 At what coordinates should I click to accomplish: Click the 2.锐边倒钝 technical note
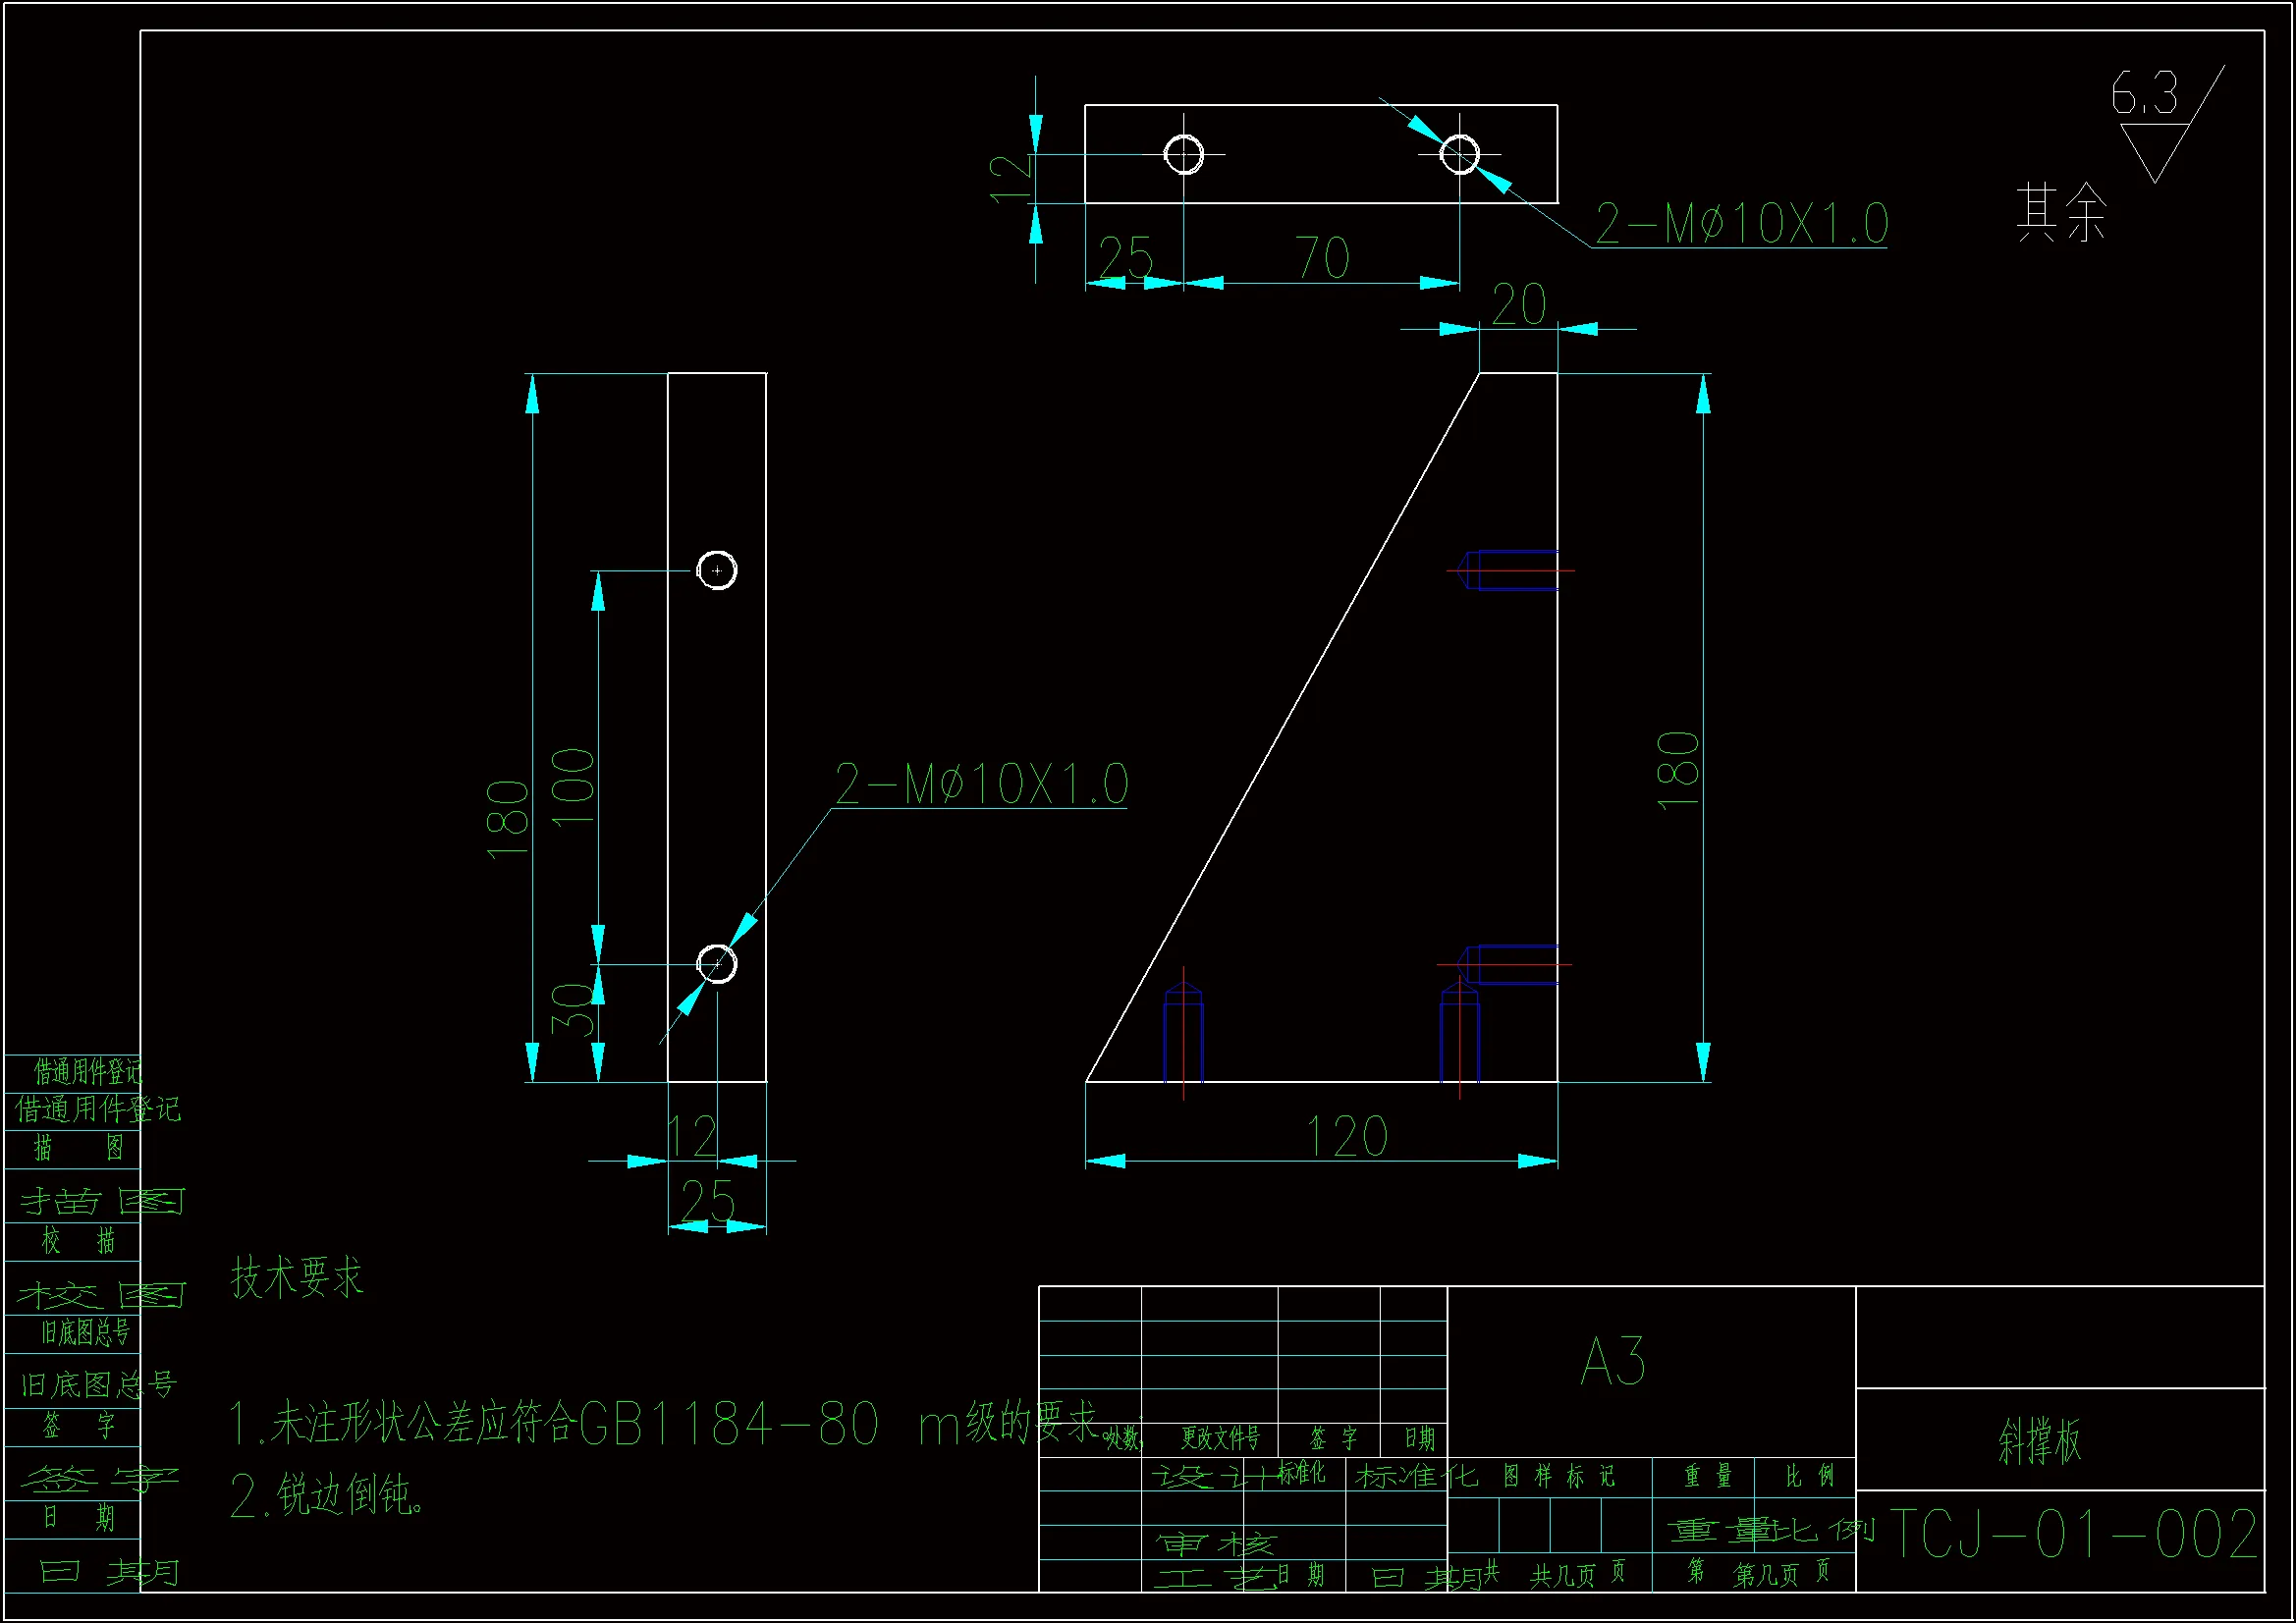tap(326, 1496)
